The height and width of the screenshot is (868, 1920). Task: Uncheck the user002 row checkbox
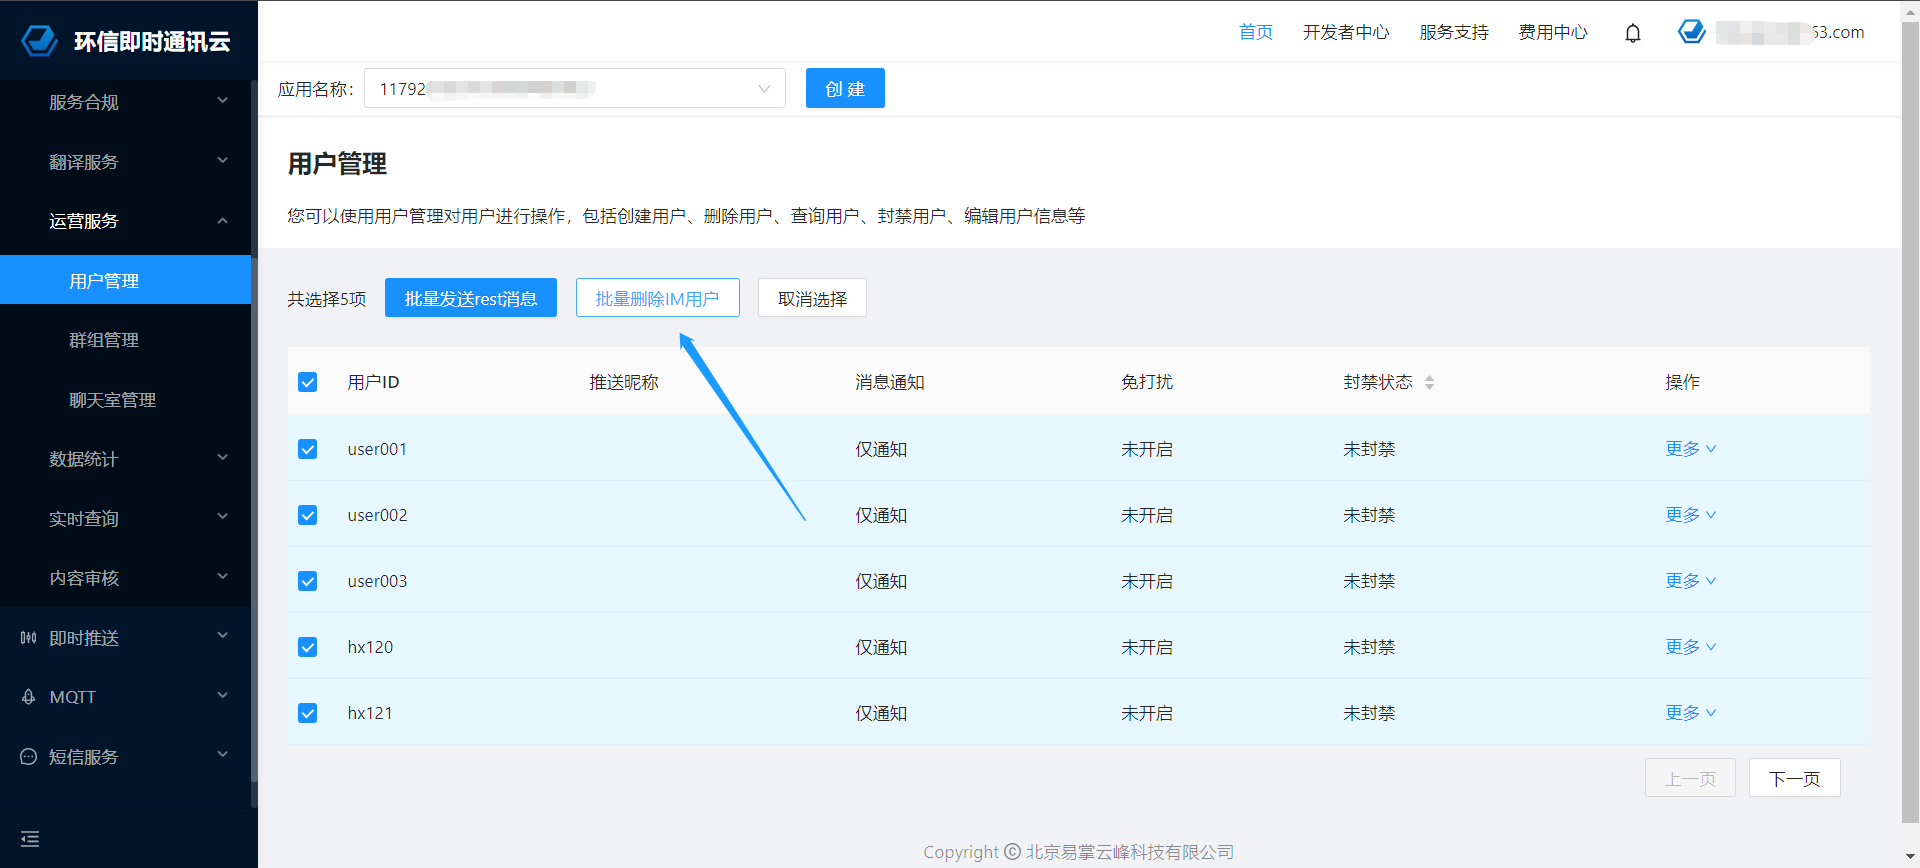pyautogui.click(x=308, y=515)
